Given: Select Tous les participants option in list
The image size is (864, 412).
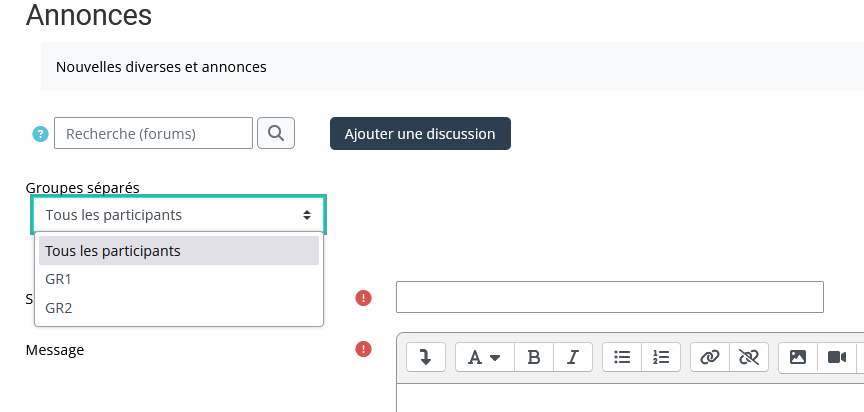Looking at the screenshot, I should point(179,251).
